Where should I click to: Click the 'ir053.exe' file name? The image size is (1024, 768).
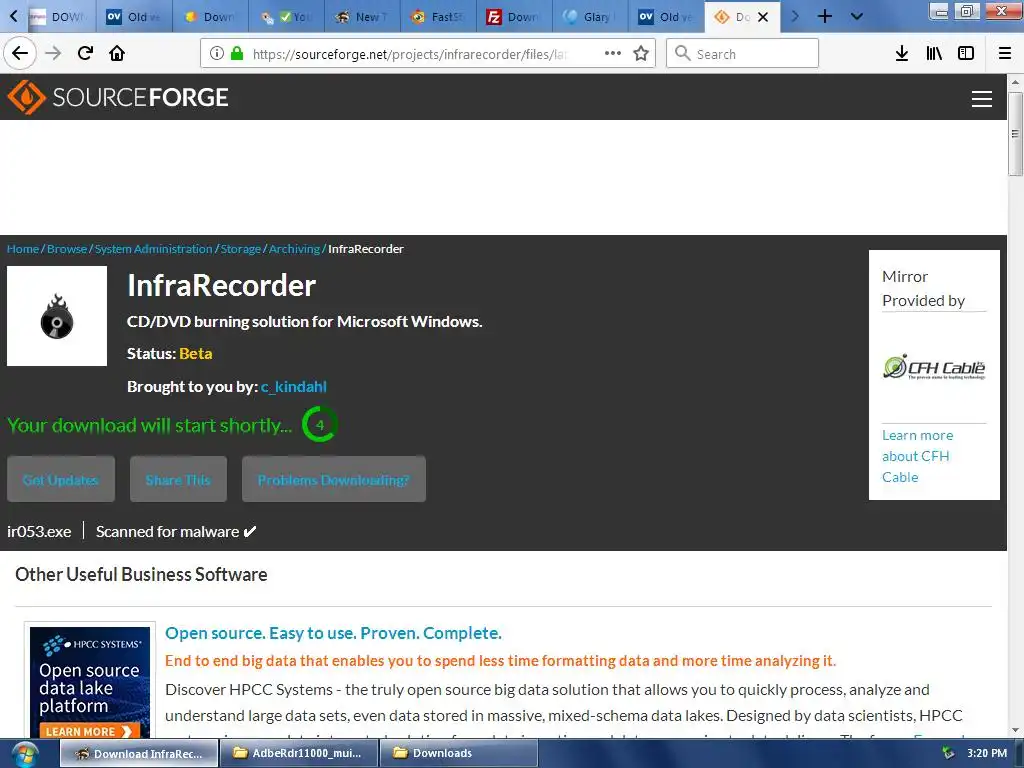point(39,532)
